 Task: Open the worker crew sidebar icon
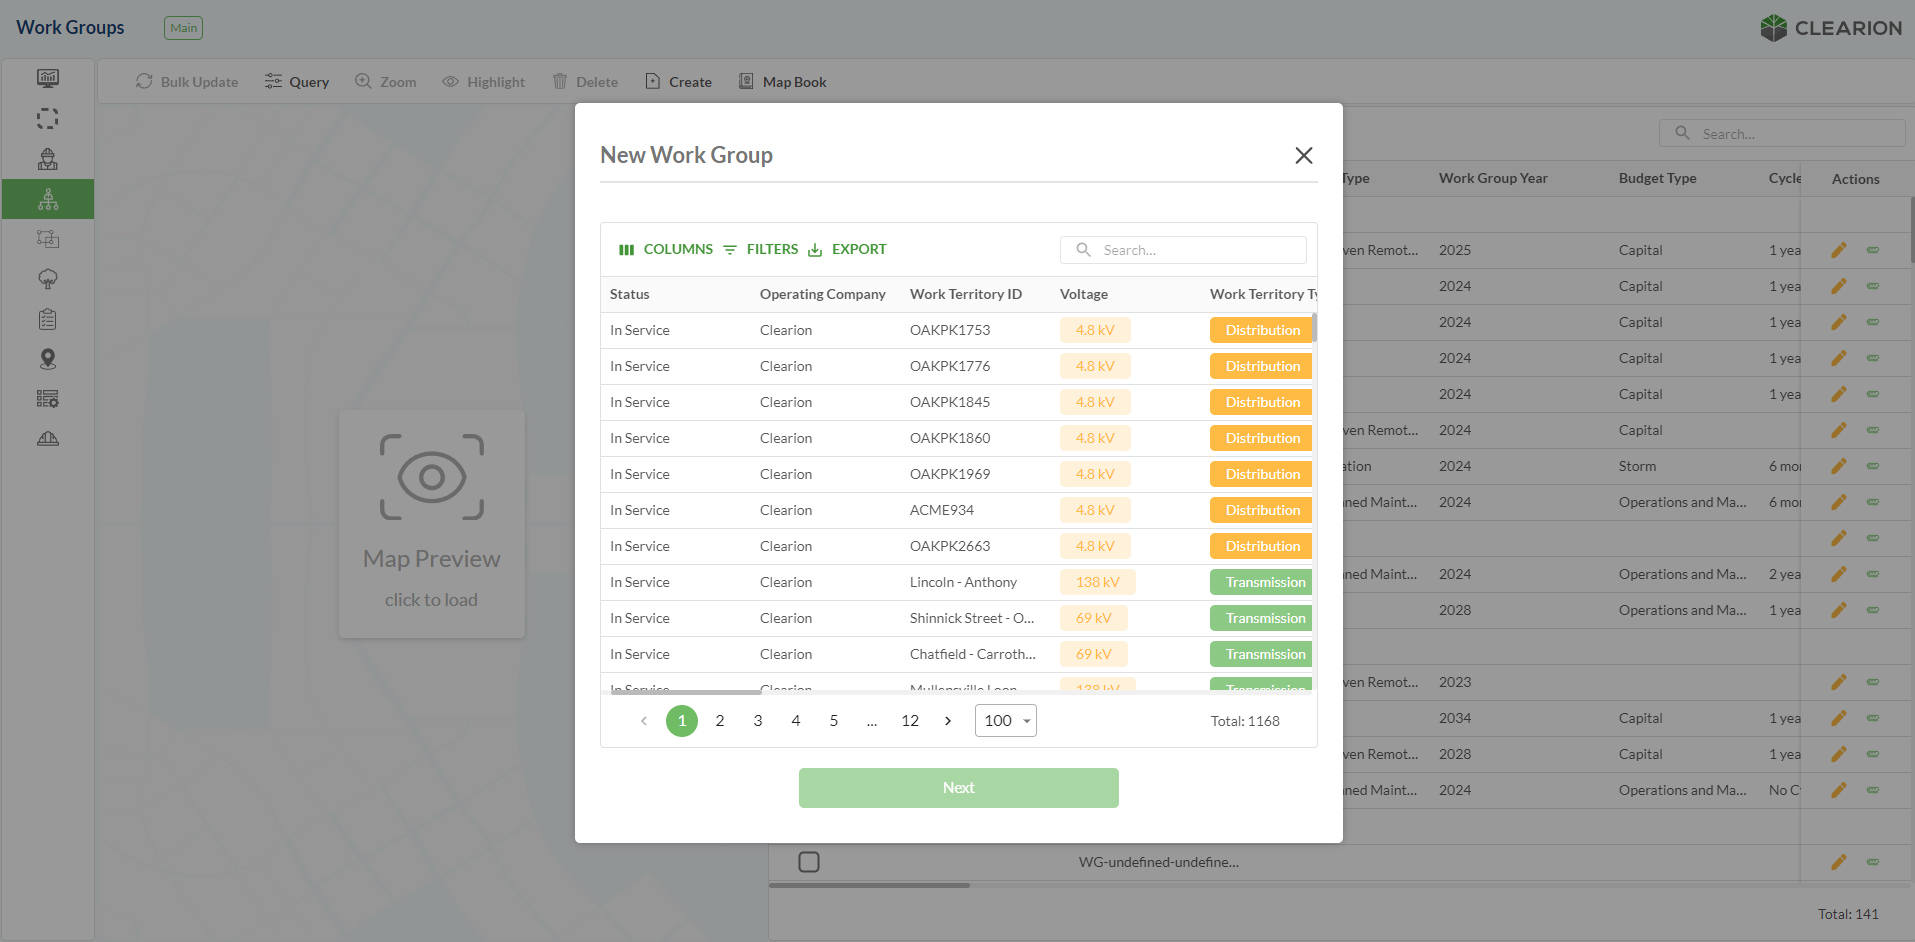click(47, 159)
